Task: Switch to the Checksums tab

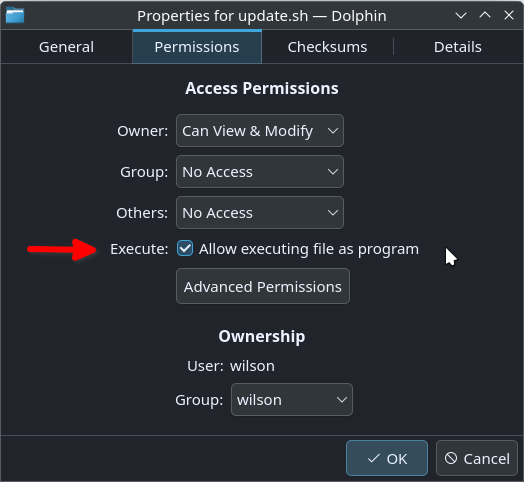Action: [x=327, y=47]
